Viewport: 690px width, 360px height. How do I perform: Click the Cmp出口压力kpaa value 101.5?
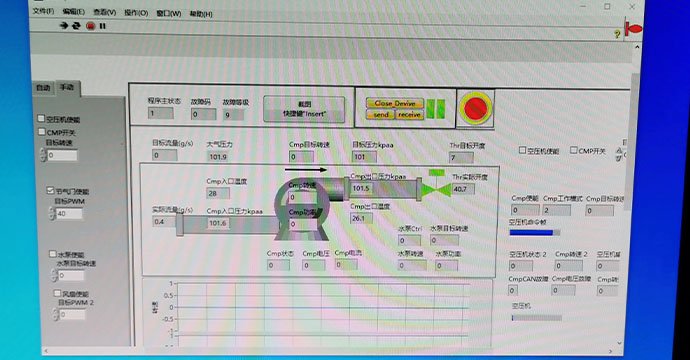[363, 188]
